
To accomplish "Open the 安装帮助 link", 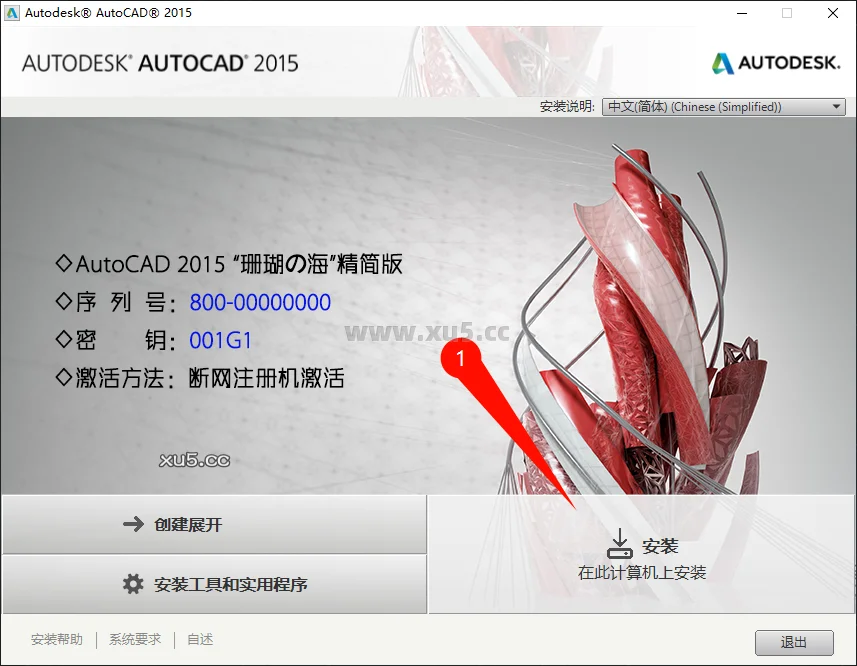I will click(57, 640).
